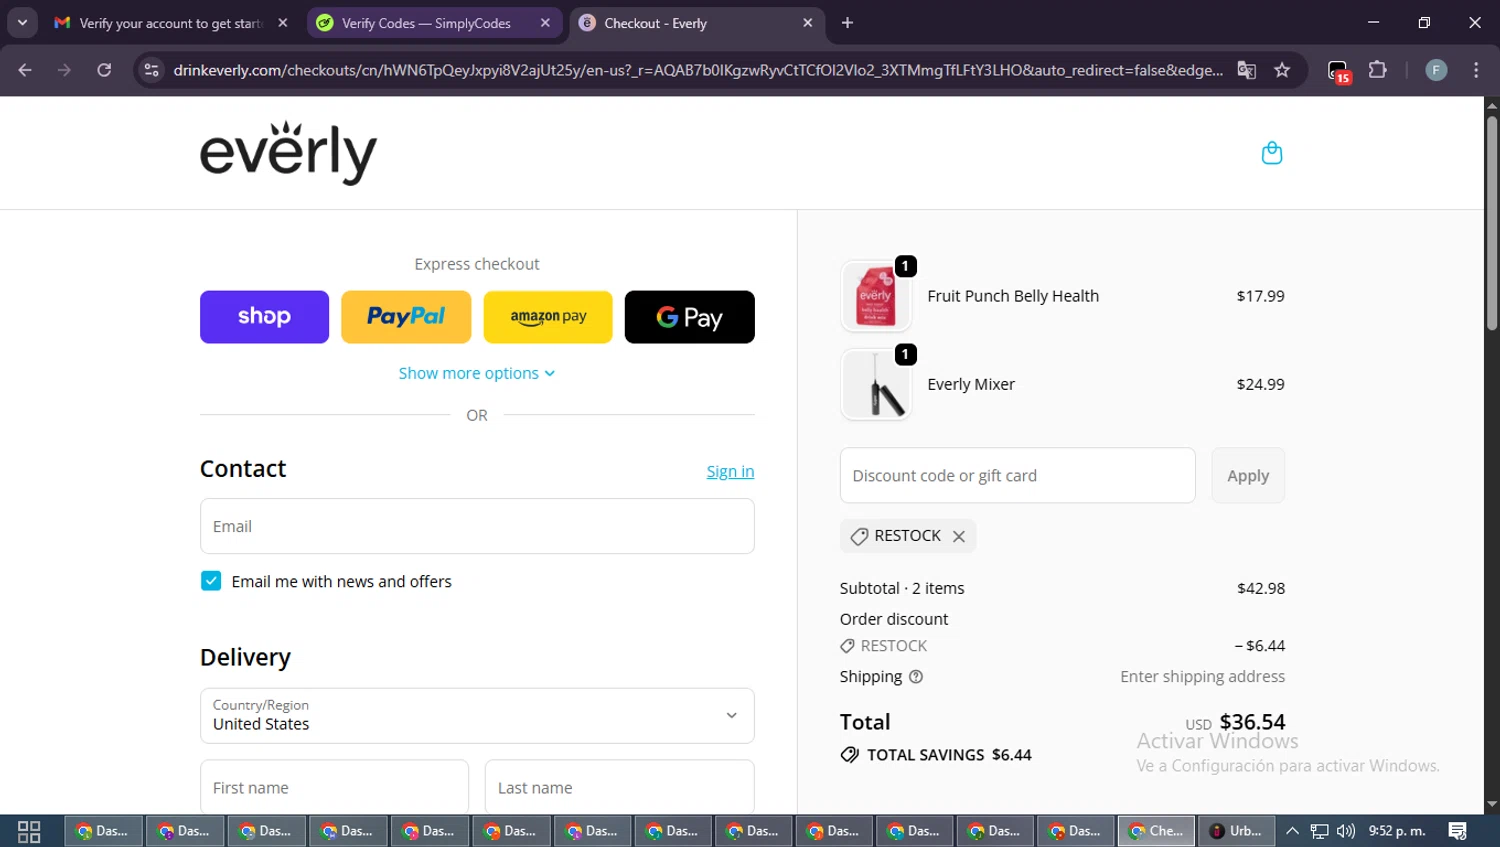
Task: Click the Fruit Punch Belly Health thumbnail
Action: coord(876,296)
